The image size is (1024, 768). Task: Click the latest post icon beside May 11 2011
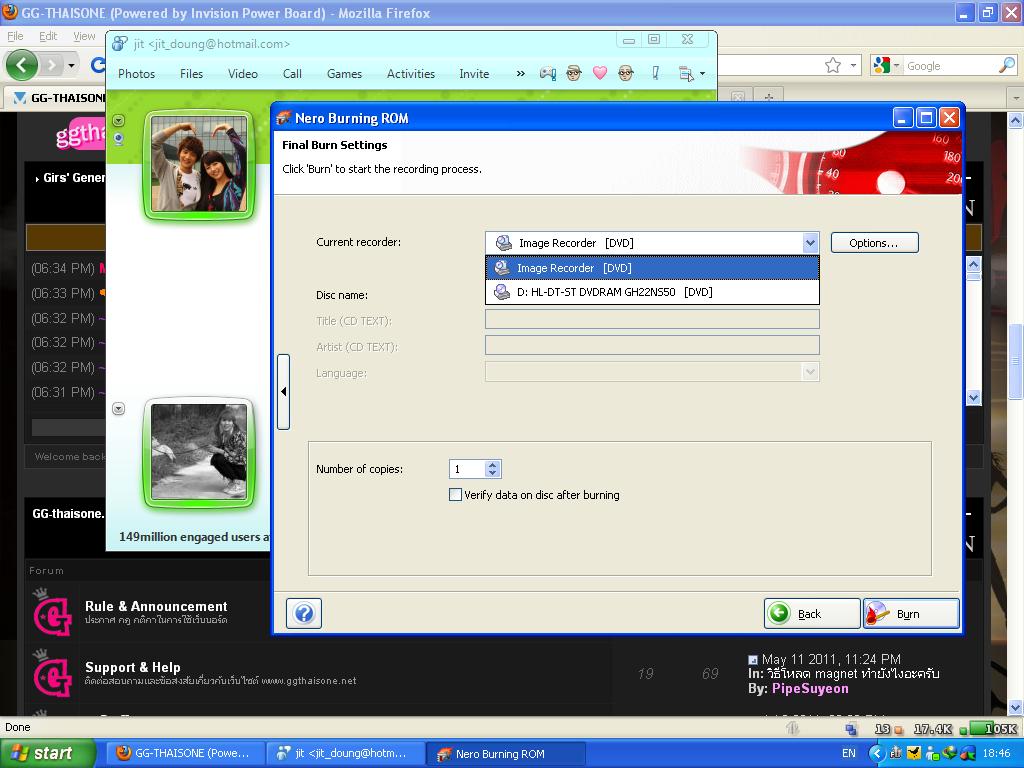tap(752, 660)
